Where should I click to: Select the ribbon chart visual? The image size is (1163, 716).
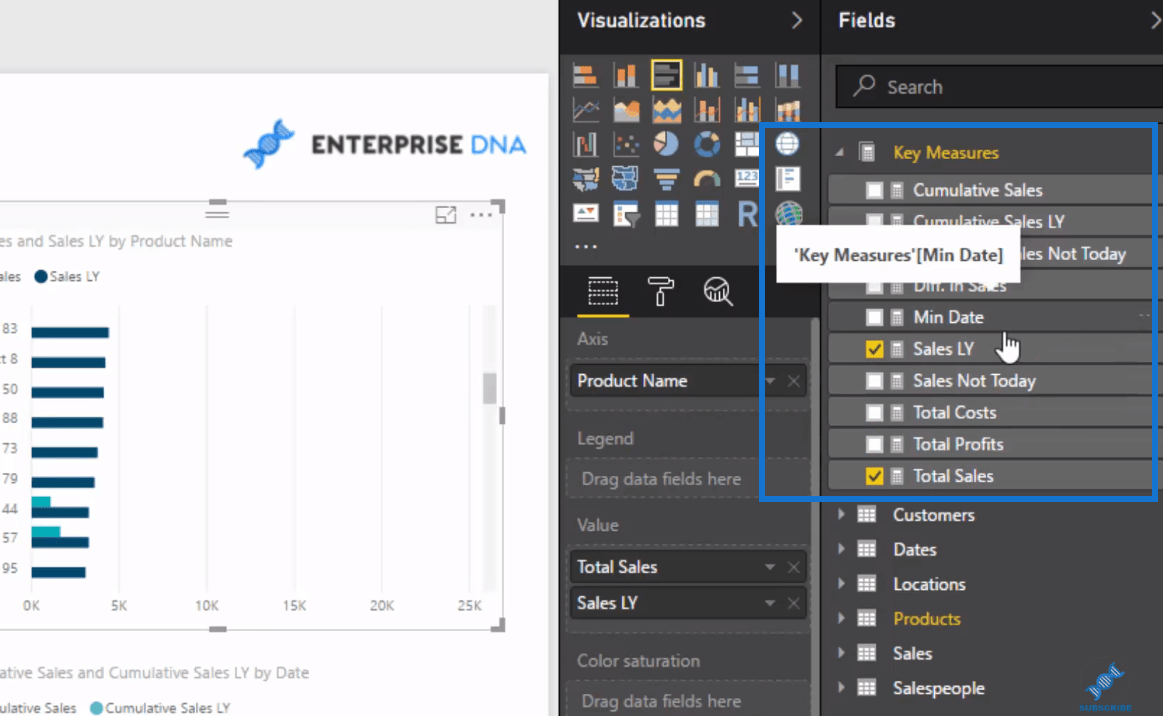pyautogui.click(x=787, y=110)
